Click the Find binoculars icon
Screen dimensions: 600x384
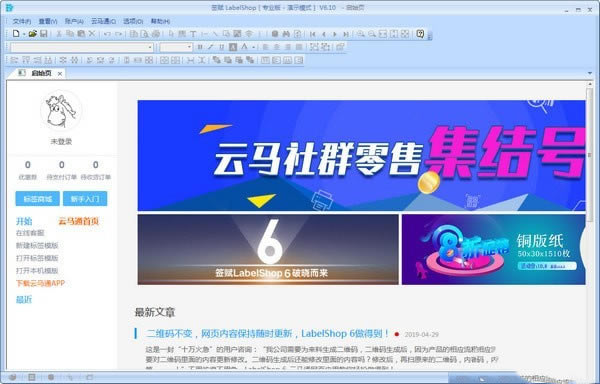286,34
